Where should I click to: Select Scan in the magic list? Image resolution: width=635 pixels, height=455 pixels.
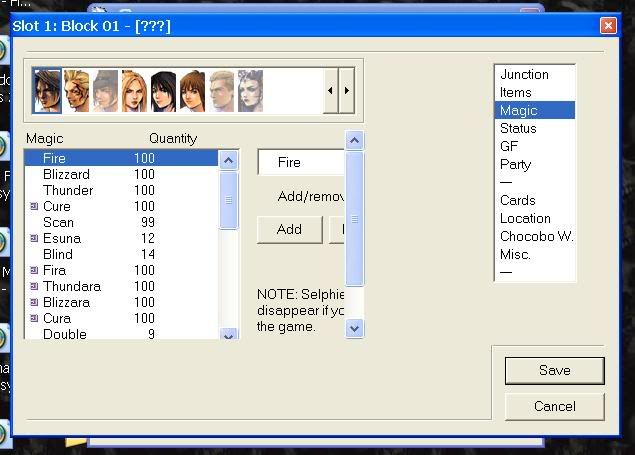121,222
